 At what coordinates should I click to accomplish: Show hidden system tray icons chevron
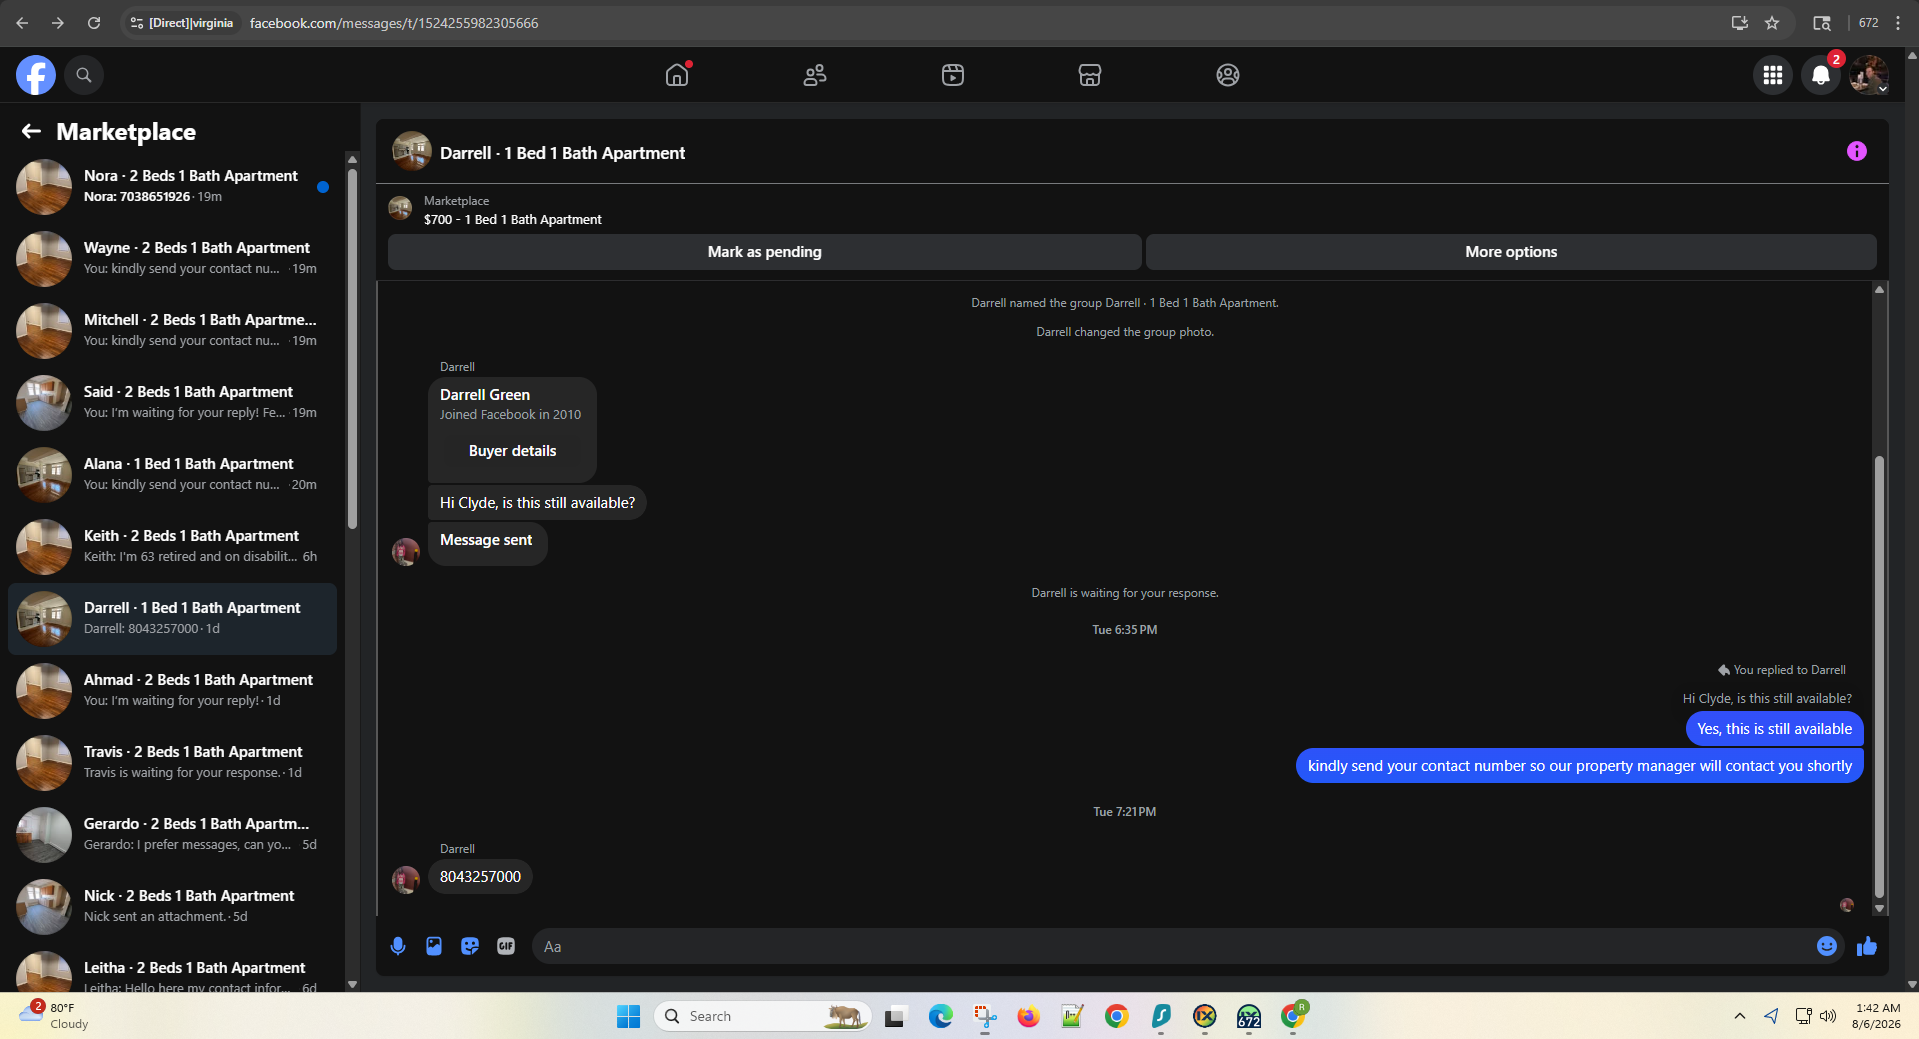[x=1740, y=1016]
